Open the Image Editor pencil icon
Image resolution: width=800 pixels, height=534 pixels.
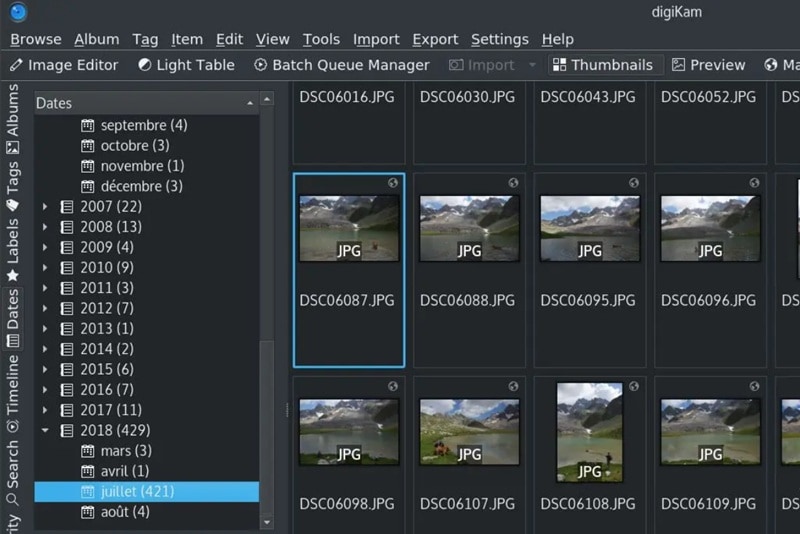[x=16, y=65]
